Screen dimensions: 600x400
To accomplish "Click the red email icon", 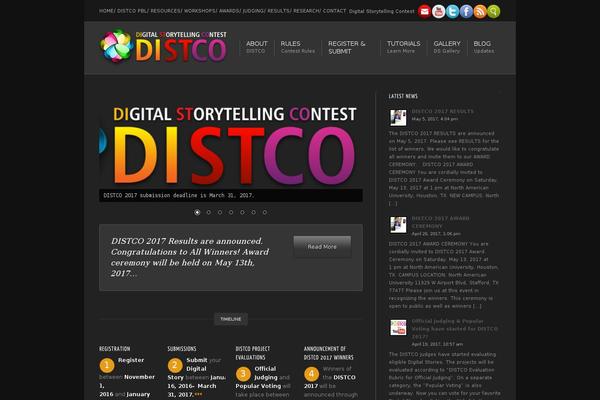I will (424, 11).
